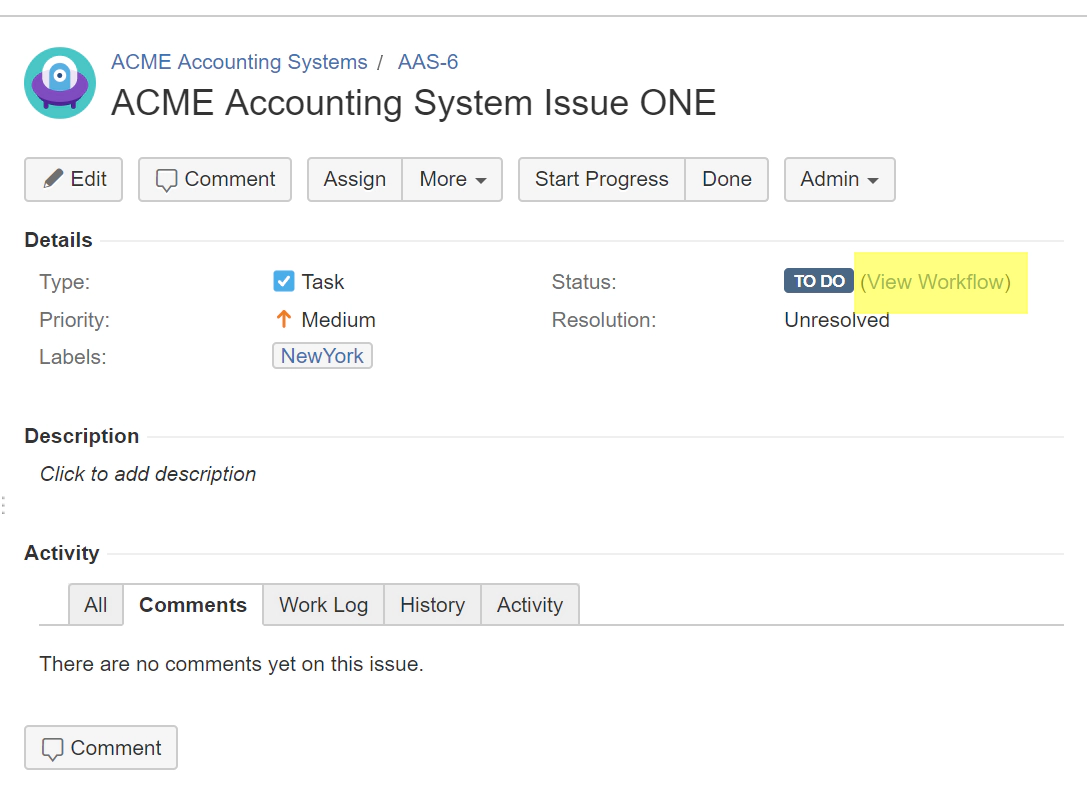The height and width of the screenshot is (797, 1087).
Task: Select the All activity tab
Action: click(x=95, y=604)
